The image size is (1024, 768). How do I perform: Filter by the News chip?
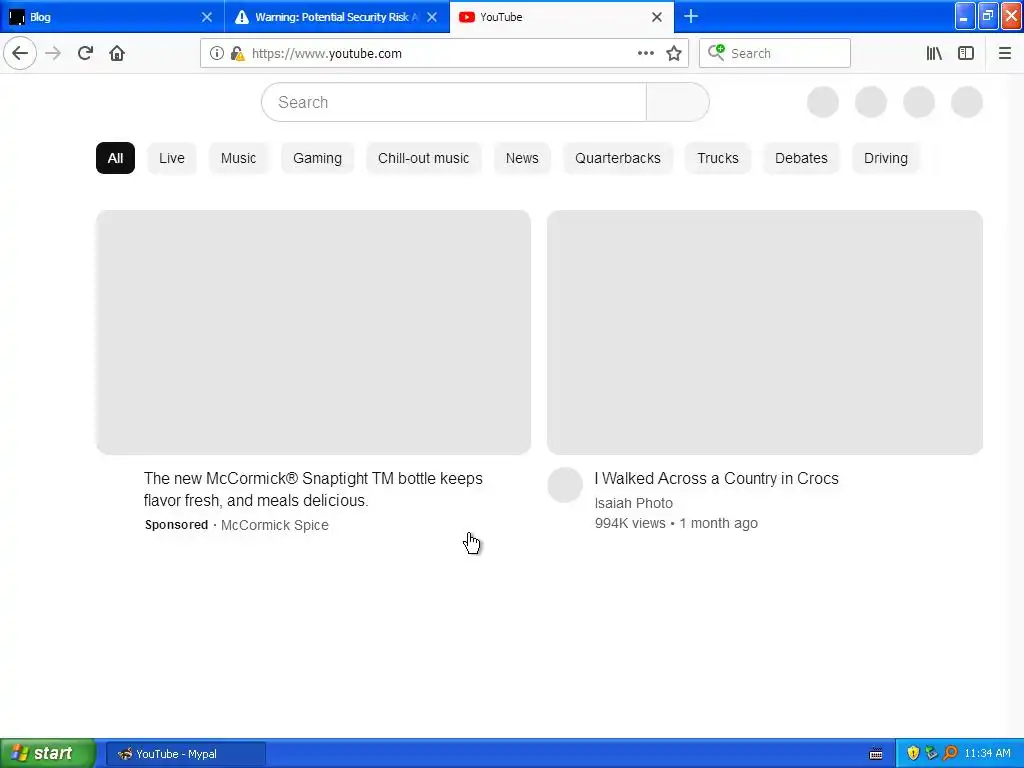(522, 158)
